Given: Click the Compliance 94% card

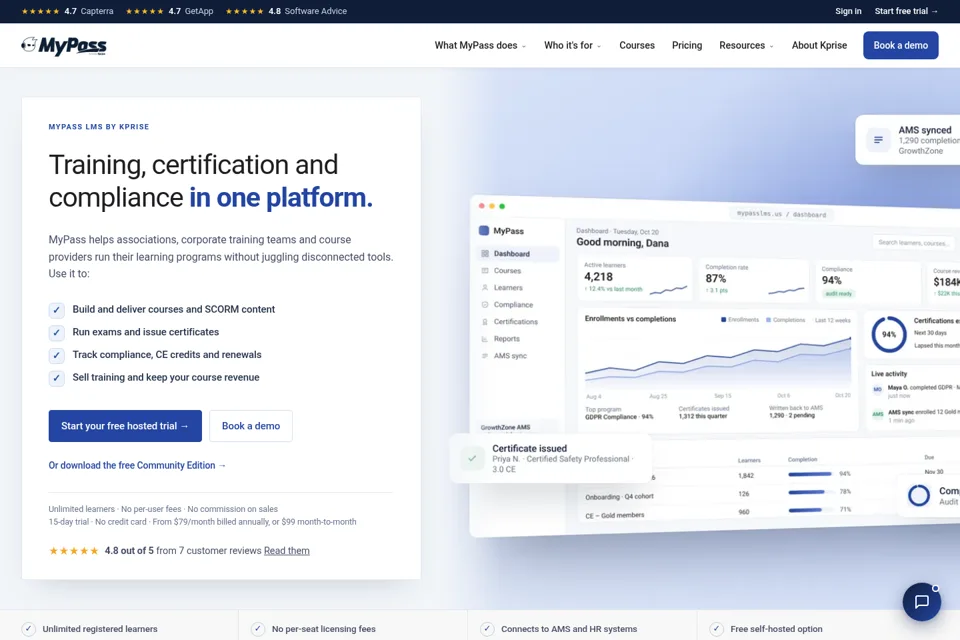Looking at the screenshot, I should coord(868,282).
